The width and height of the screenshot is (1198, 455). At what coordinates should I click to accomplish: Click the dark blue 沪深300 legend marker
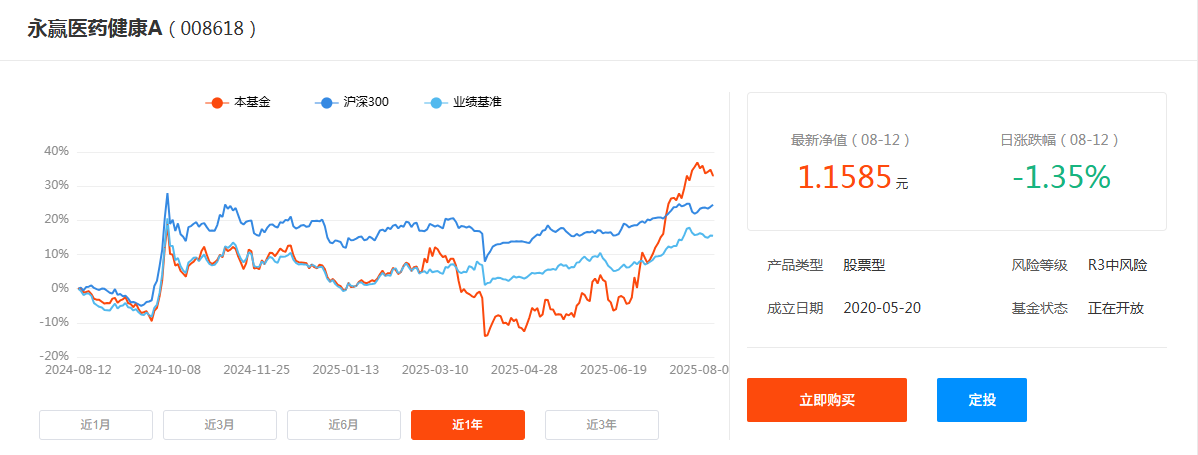tap(325, 103)
